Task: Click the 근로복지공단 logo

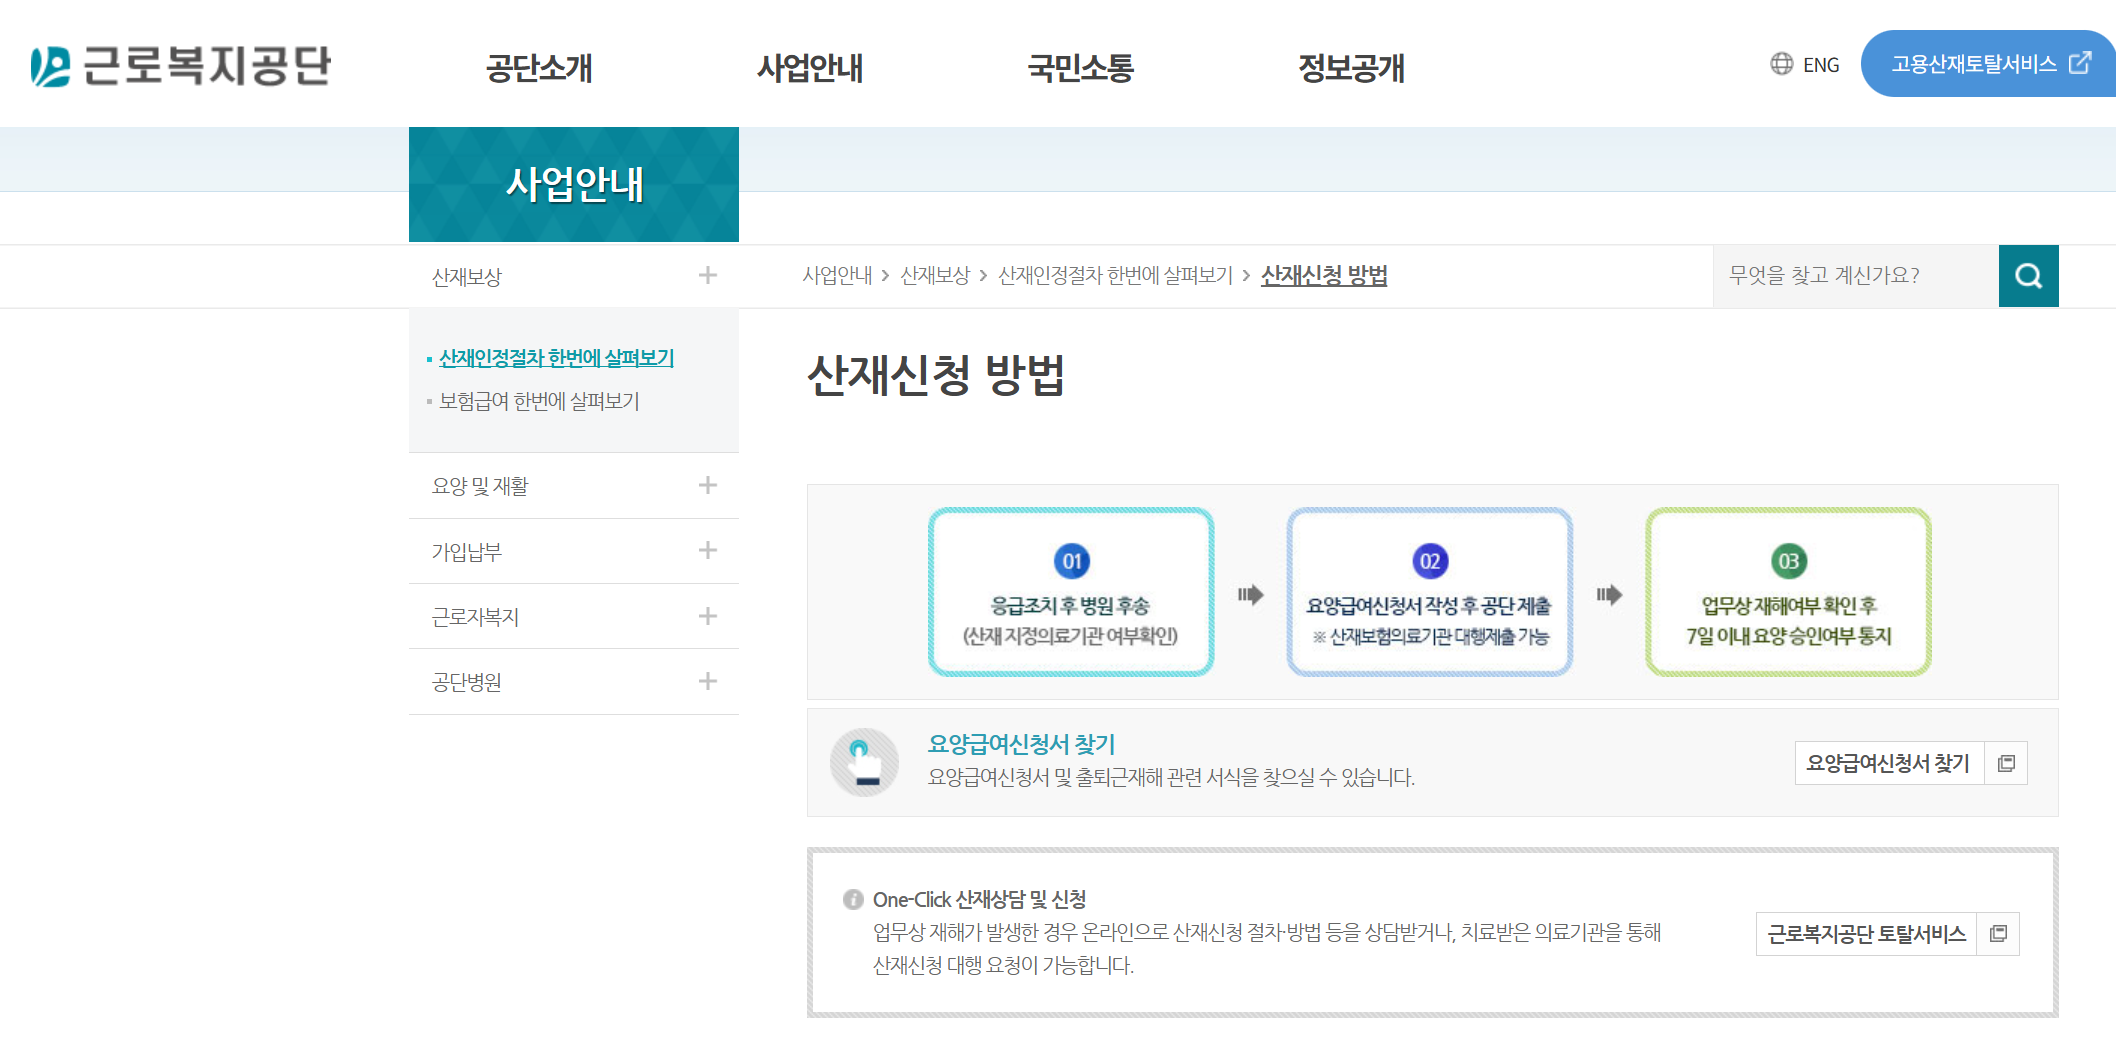Action: 180,66
